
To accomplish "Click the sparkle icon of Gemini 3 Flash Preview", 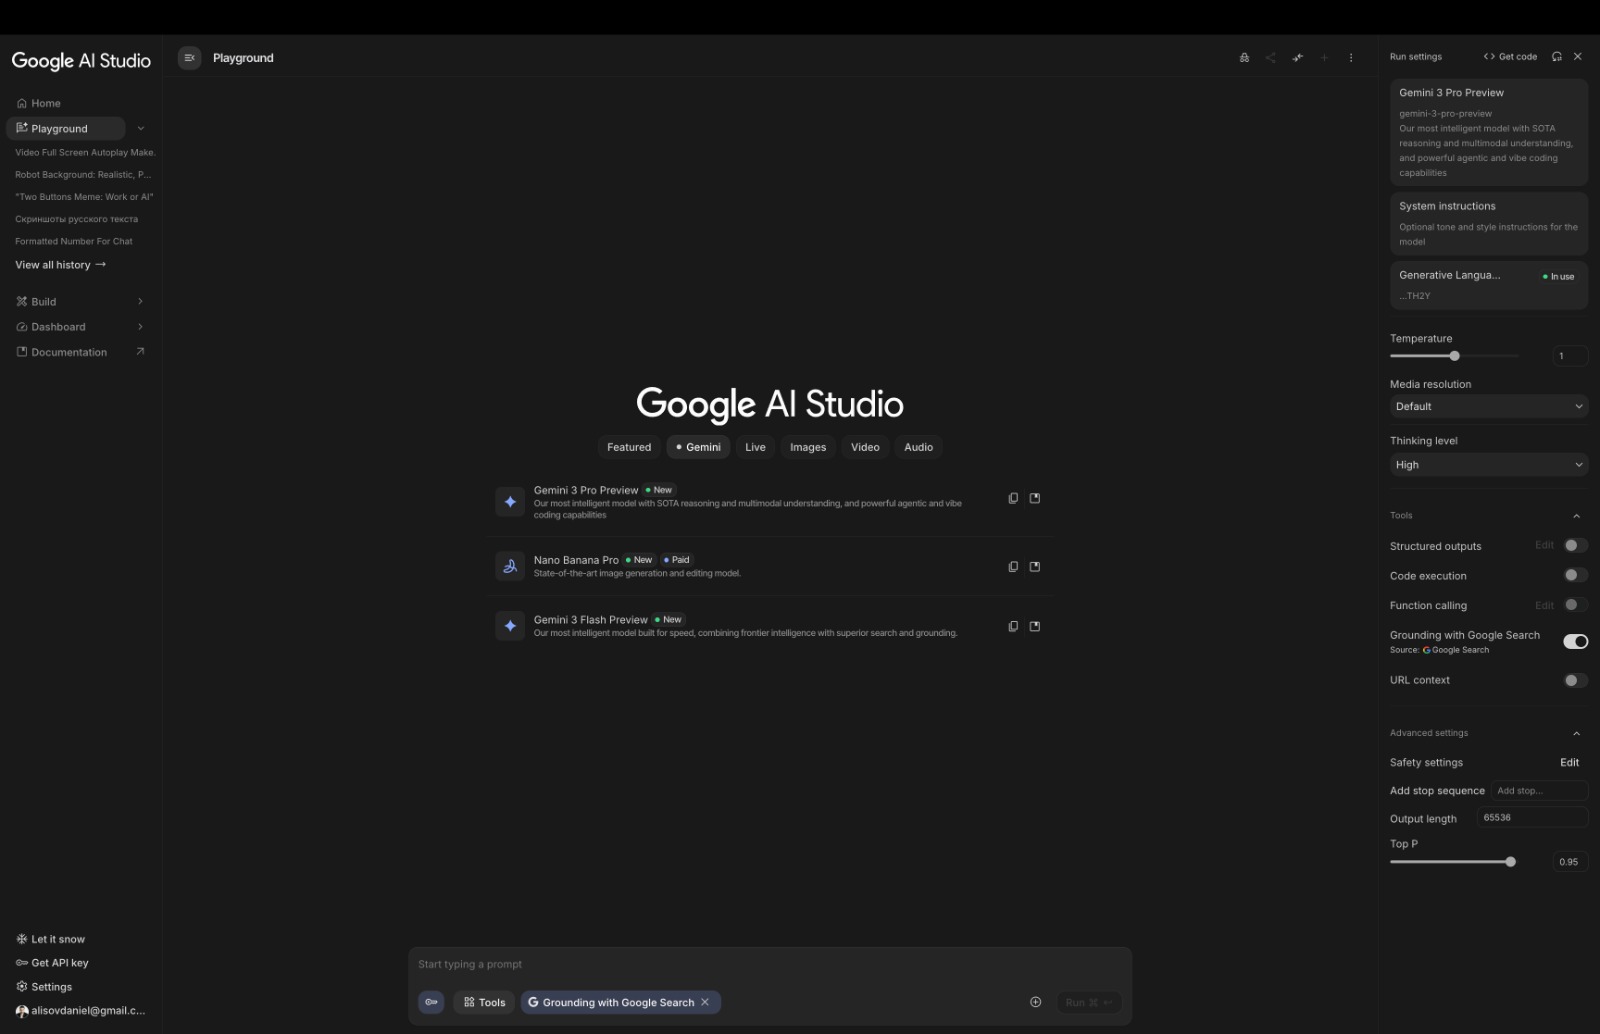I will (510, 626).
